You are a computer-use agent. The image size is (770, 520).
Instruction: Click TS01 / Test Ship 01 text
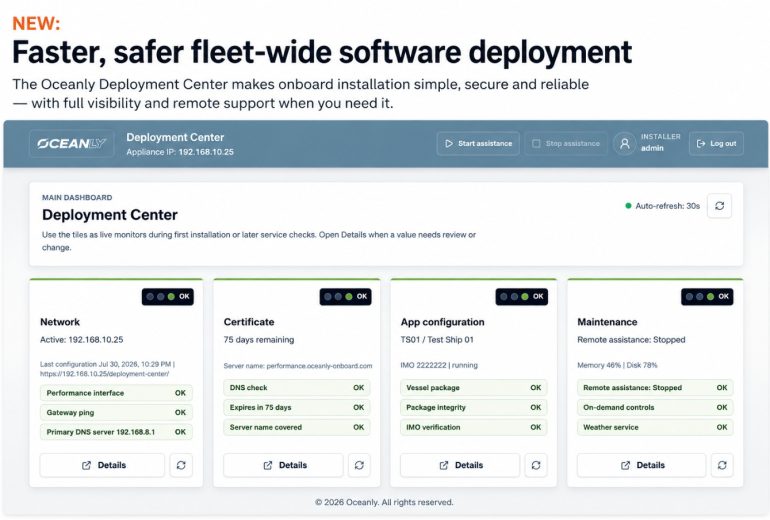click(x=437, y=340)
